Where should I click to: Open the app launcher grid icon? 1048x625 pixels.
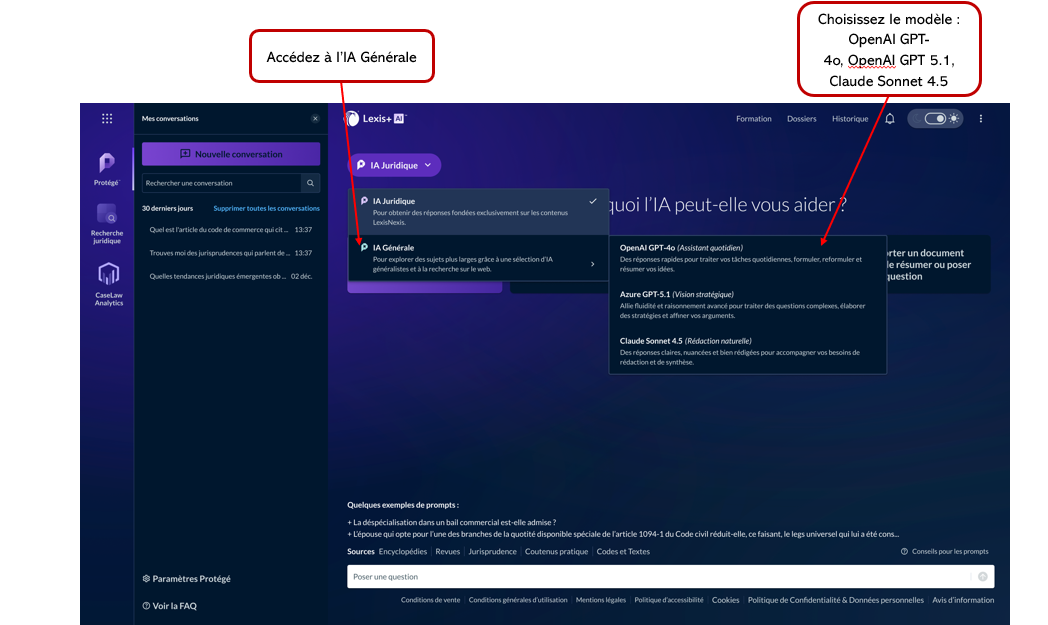(107, 119)
